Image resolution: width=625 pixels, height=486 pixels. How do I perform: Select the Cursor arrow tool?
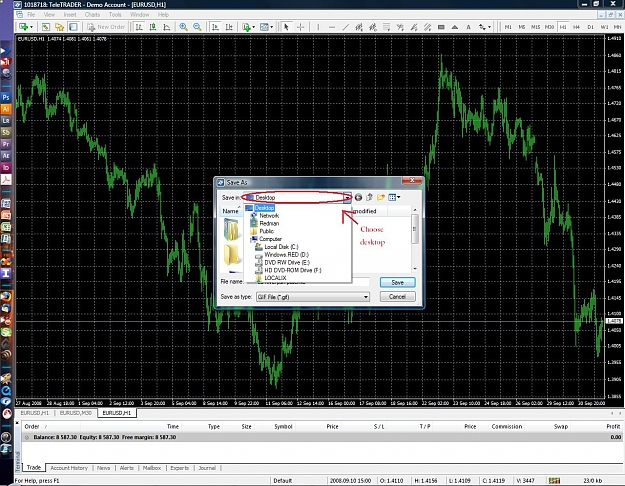(x=286, y=27)
